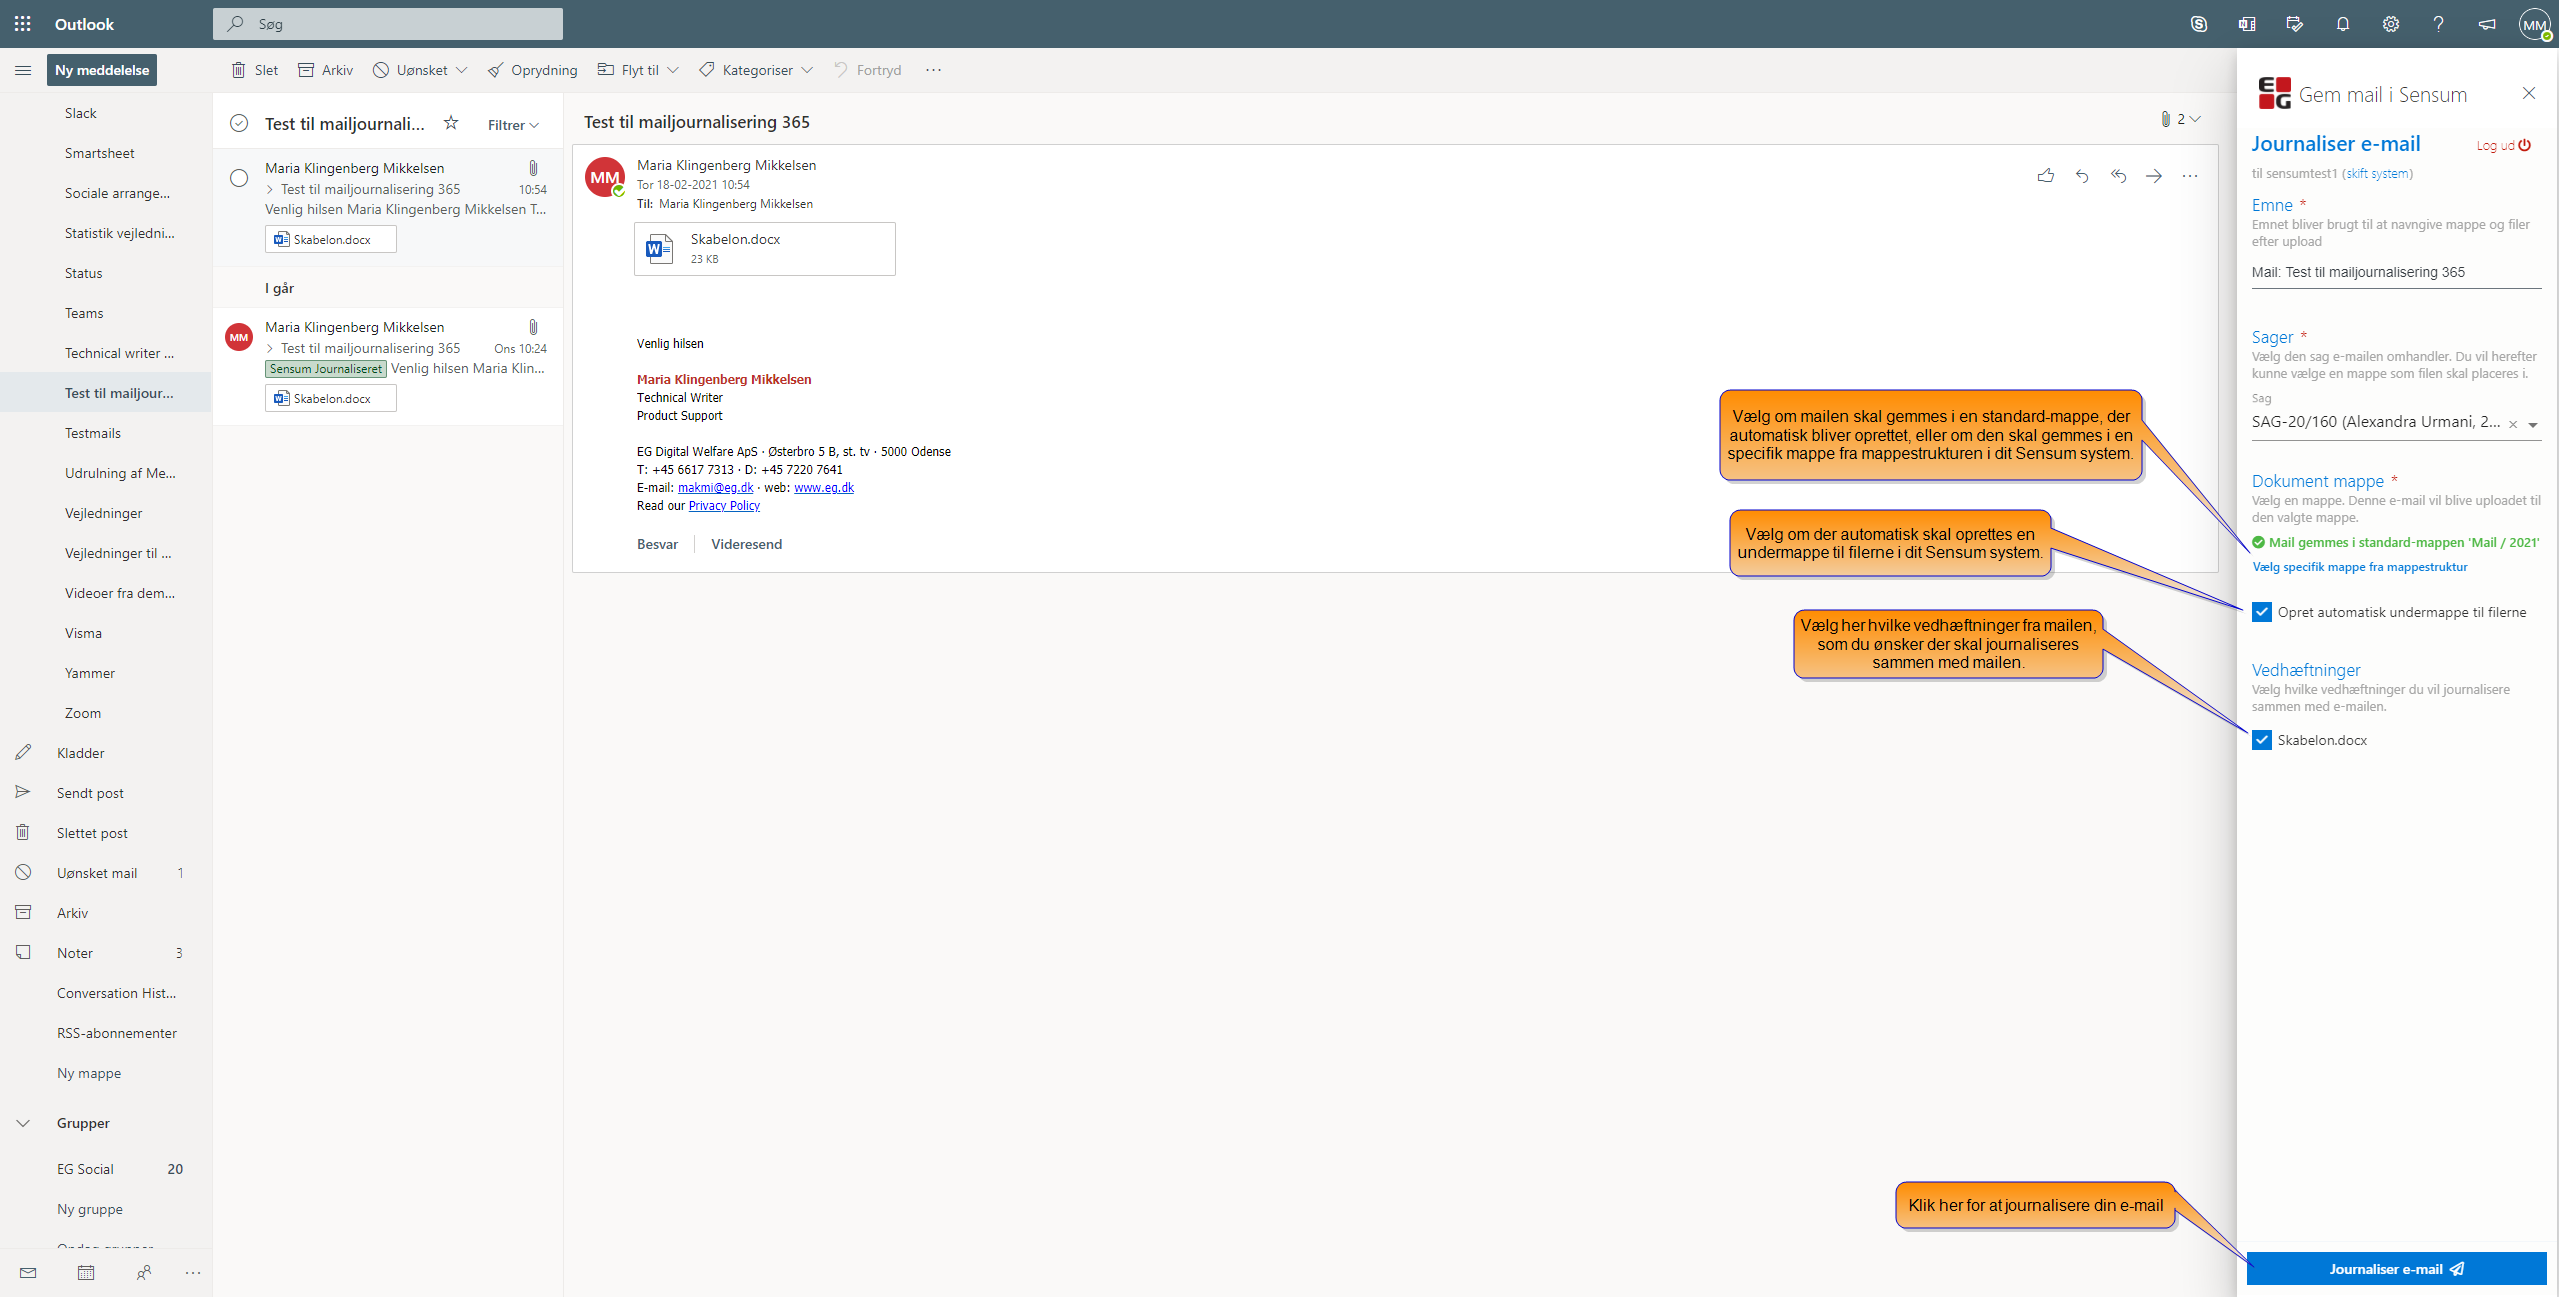Switch to People view at bottom
Viewport: 2559px width, 1297px height.
(x=143, y=1273)
